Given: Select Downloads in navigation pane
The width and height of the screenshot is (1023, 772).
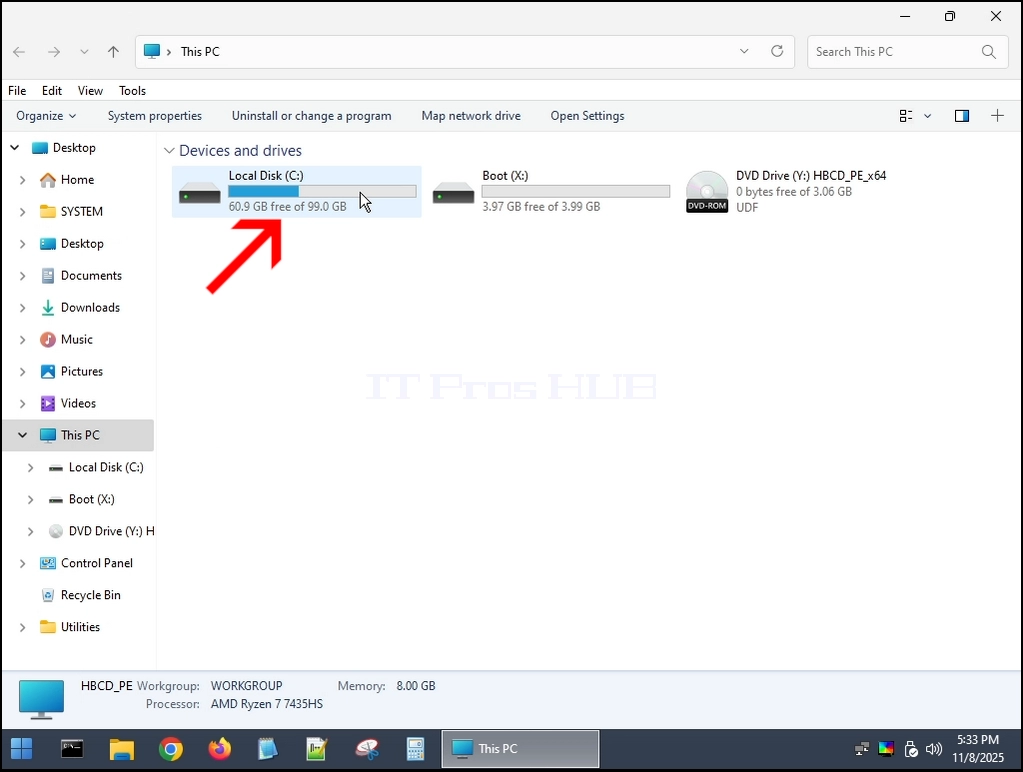Looking at the screenshot, I should (90, 307).
